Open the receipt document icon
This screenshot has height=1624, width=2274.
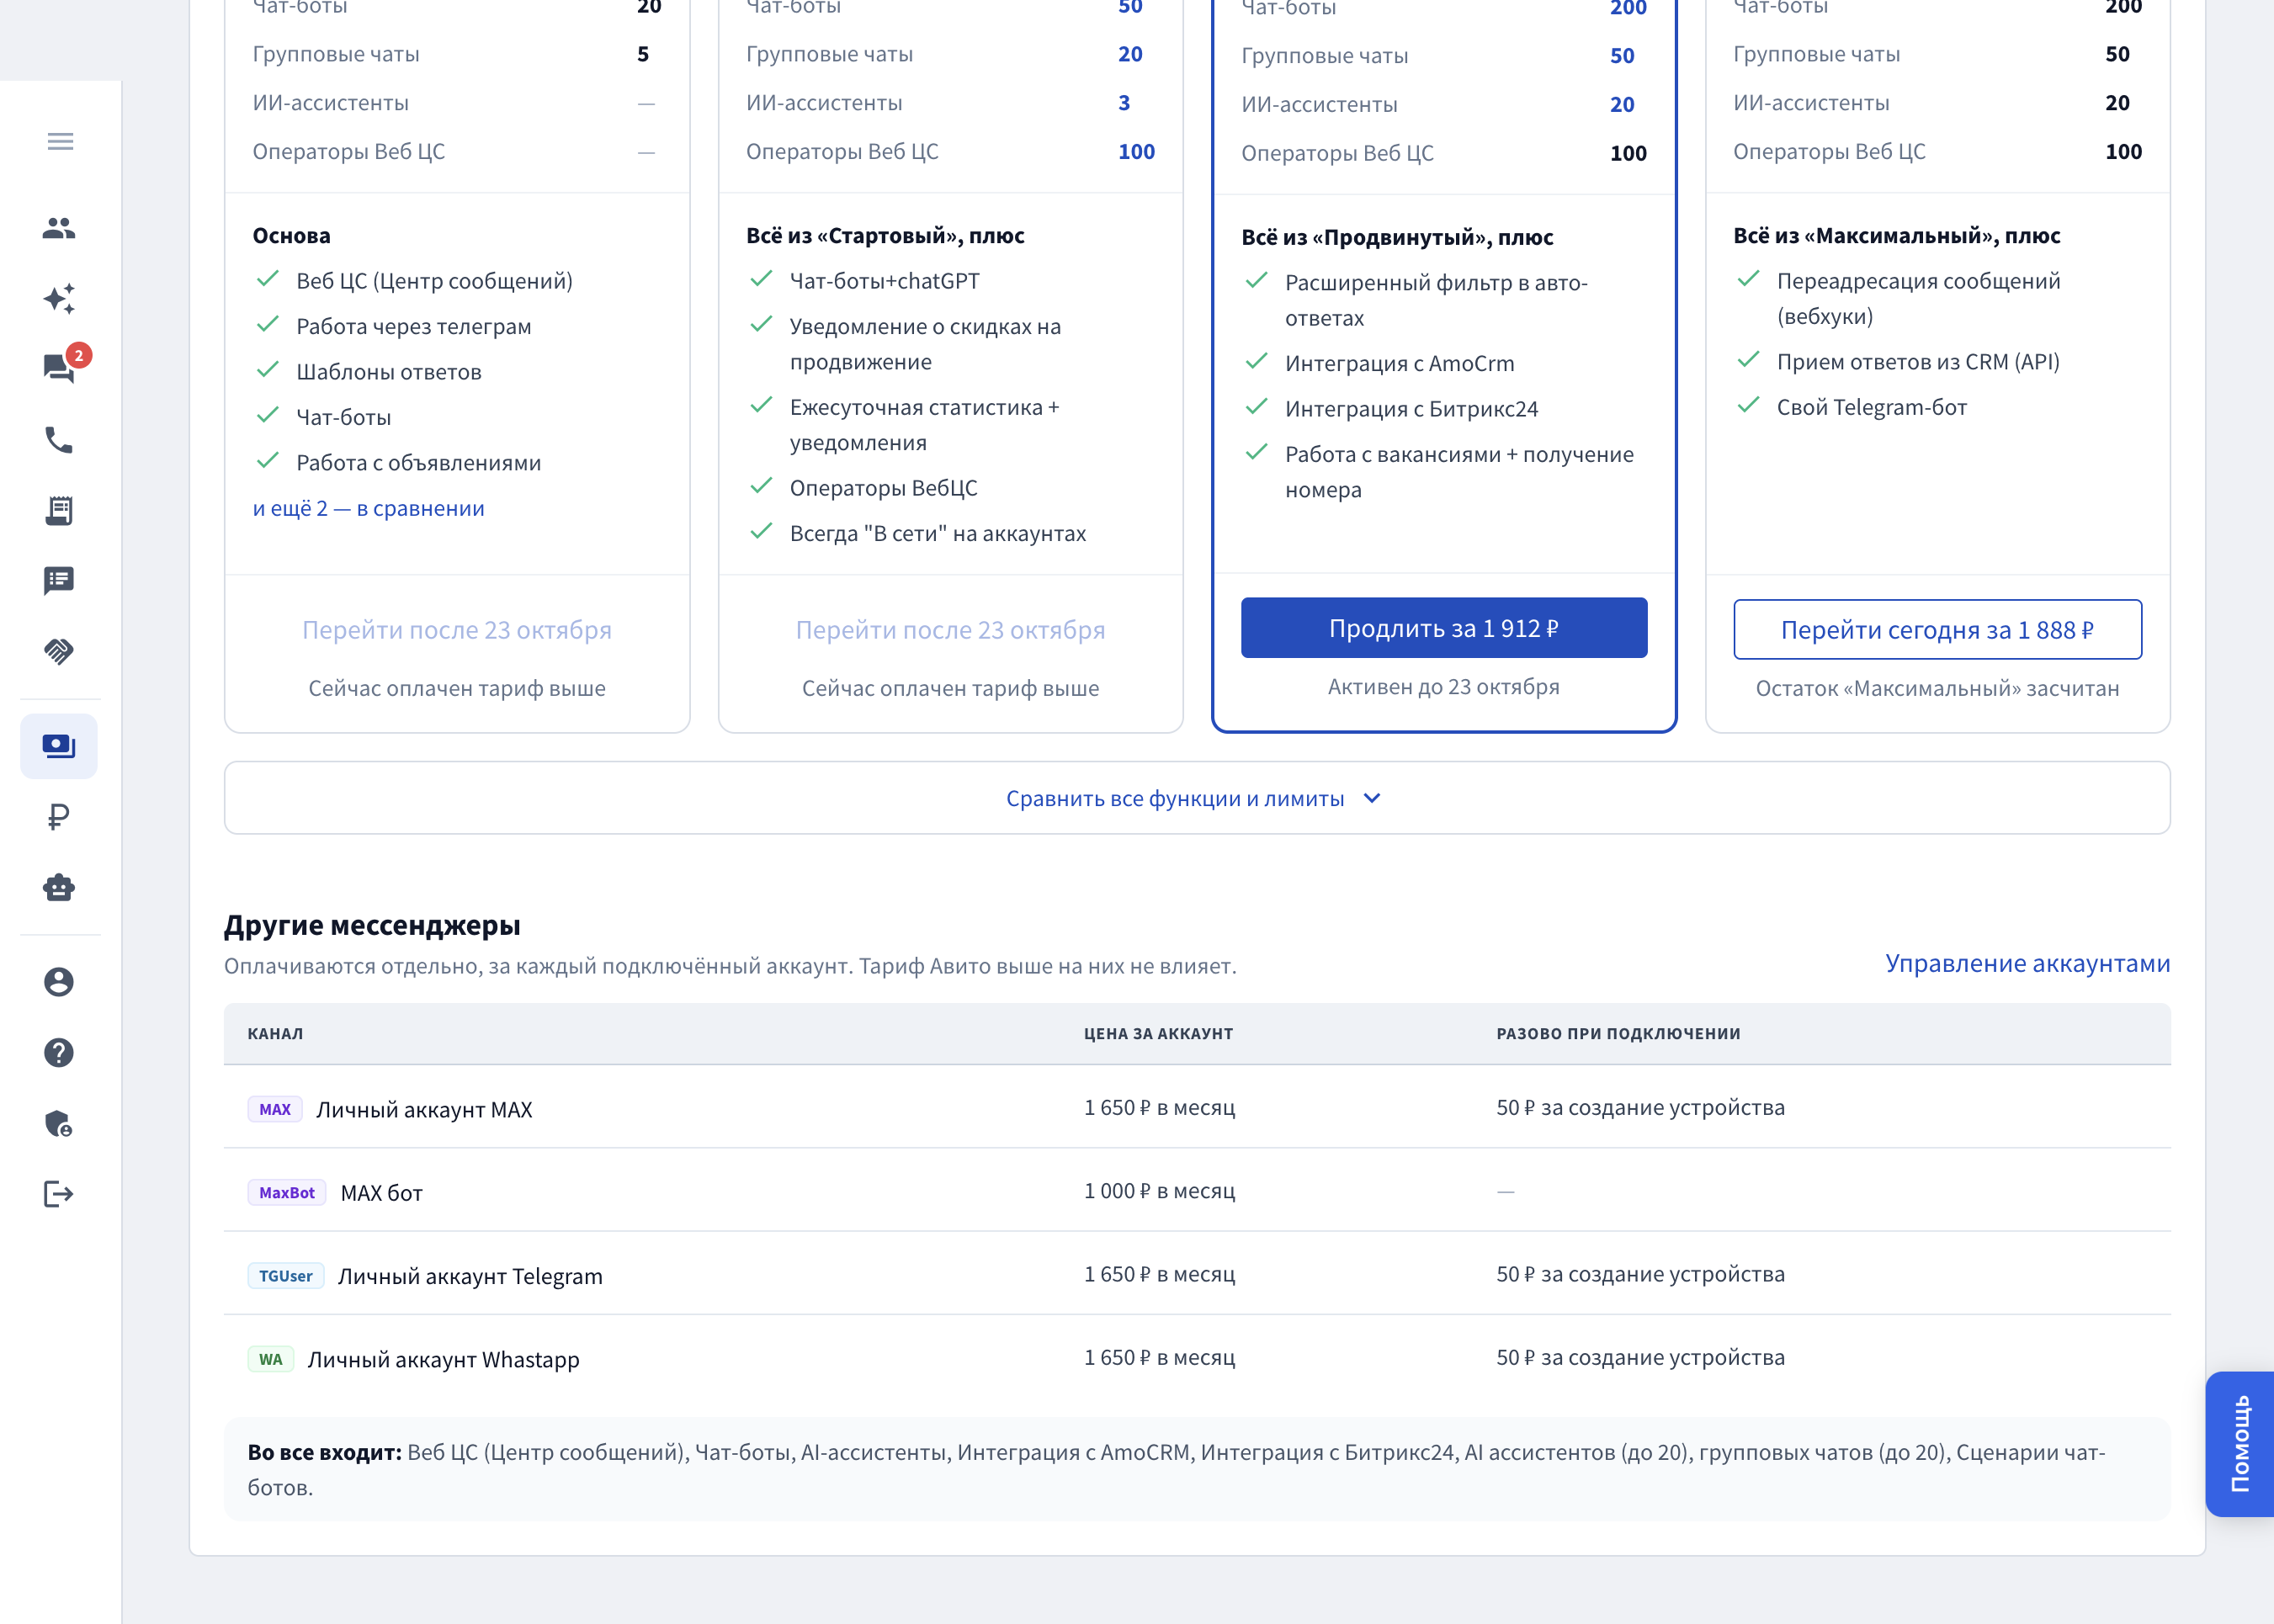tap(59, 510)
